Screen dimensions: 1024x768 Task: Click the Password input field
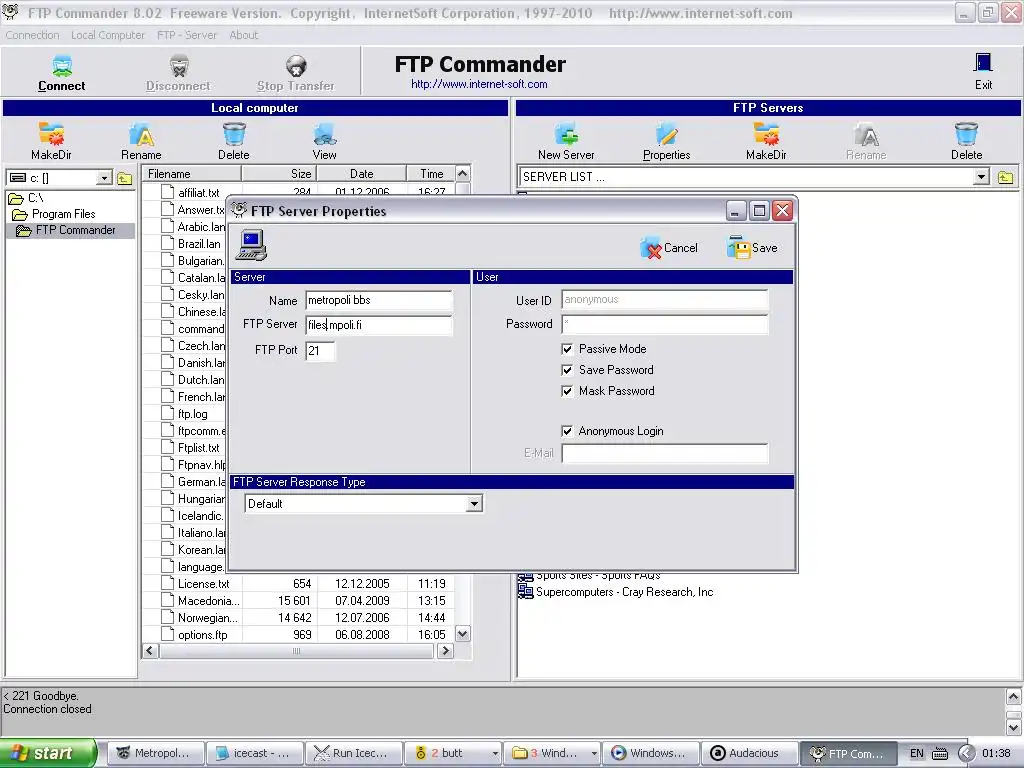click(665, 324)
